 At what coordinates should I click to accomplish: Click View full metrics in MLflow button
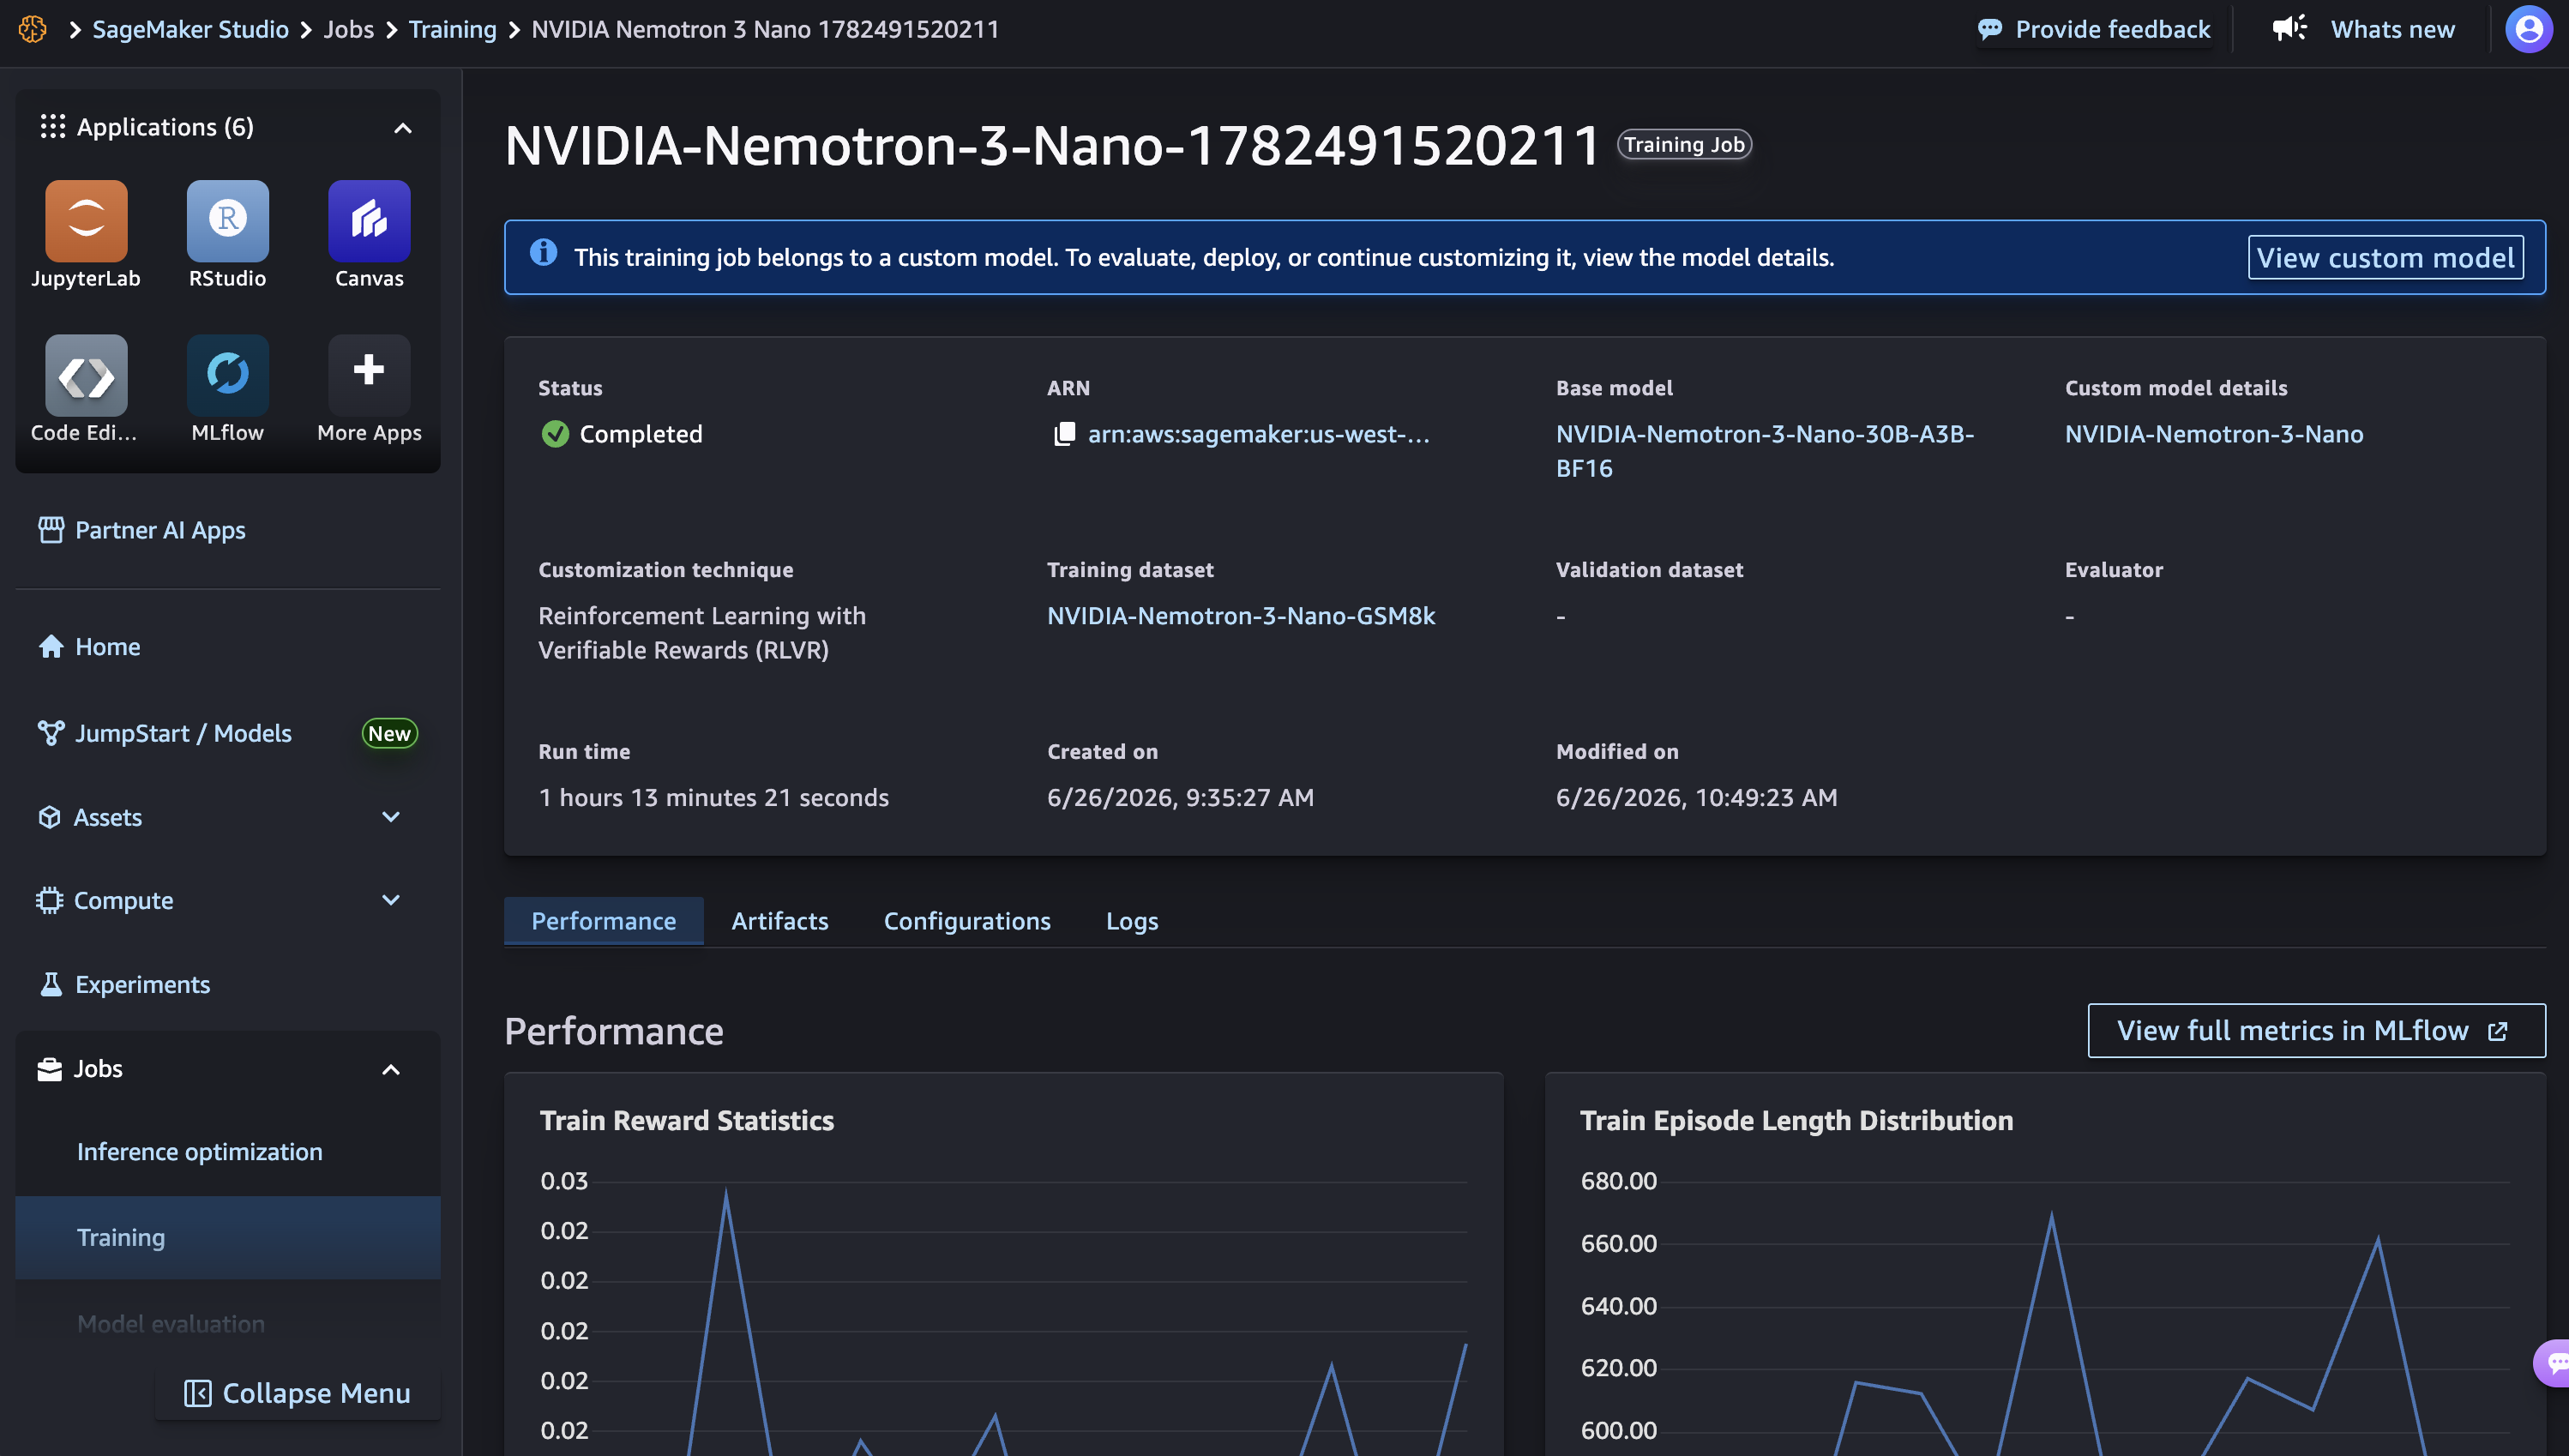[2316, 1031]
